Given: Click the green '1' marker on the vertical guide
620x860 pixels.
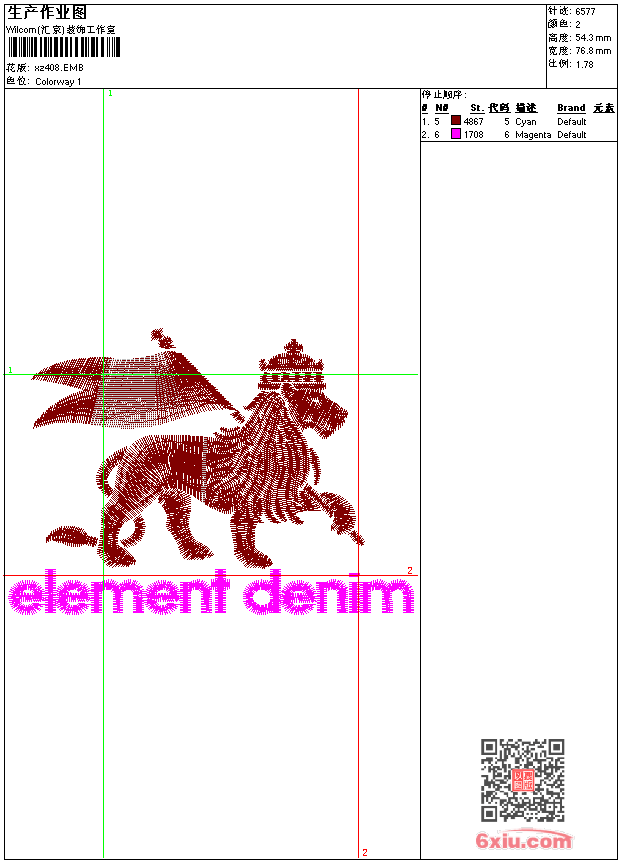Looking at the screenshot, I should (x=110, y=94).
